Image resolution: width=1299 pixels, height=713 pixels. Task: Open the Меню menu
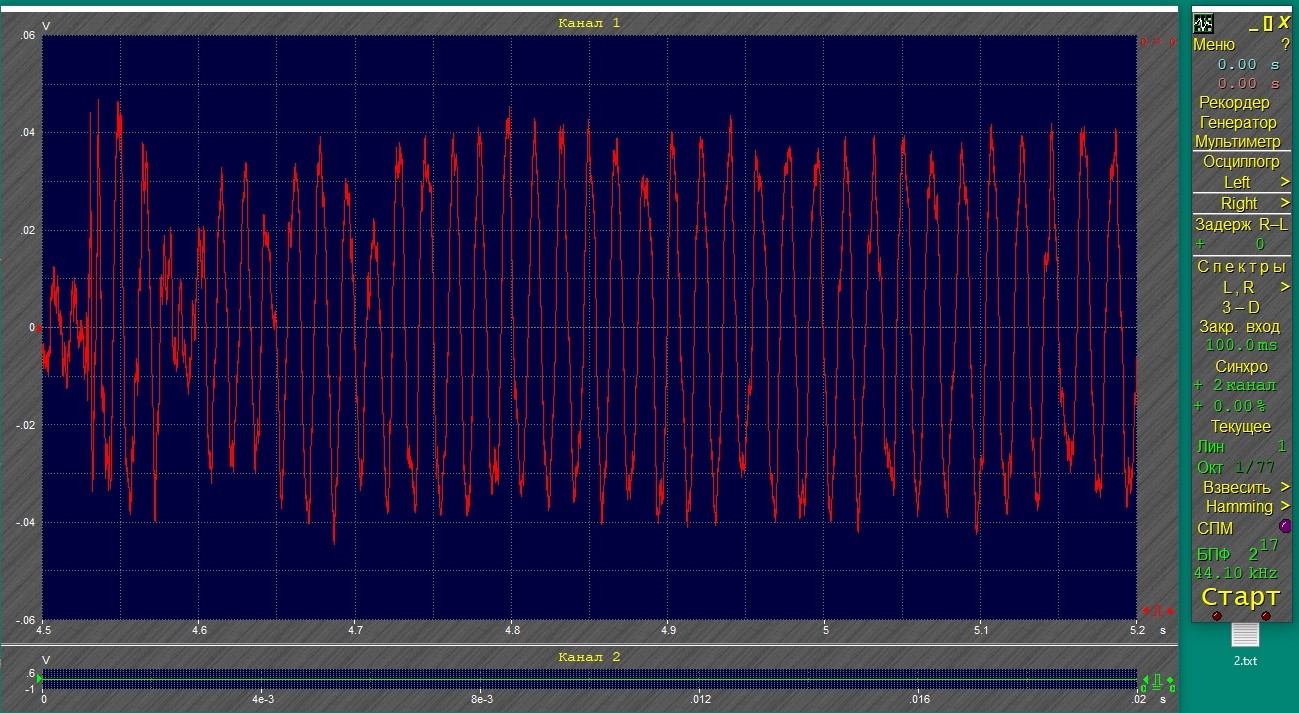1214,44
